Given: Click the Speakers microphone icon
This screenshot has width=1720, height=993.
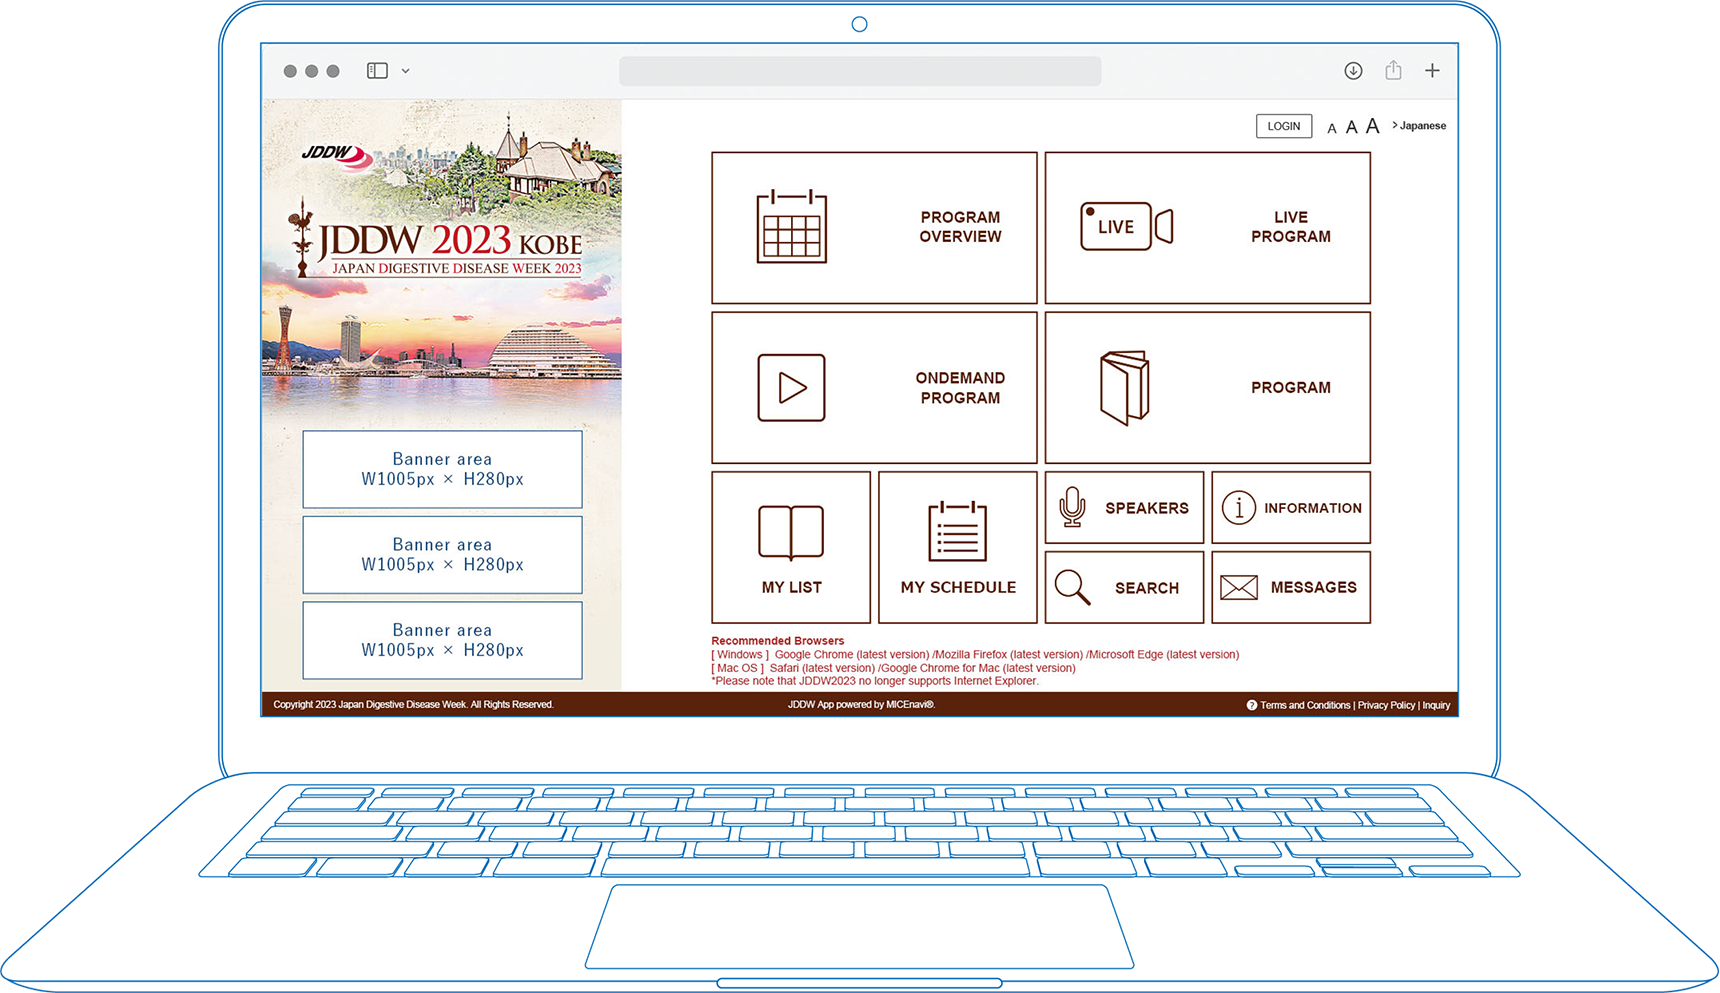Looking at the screenshot, I should click(x=1072, y=508).
